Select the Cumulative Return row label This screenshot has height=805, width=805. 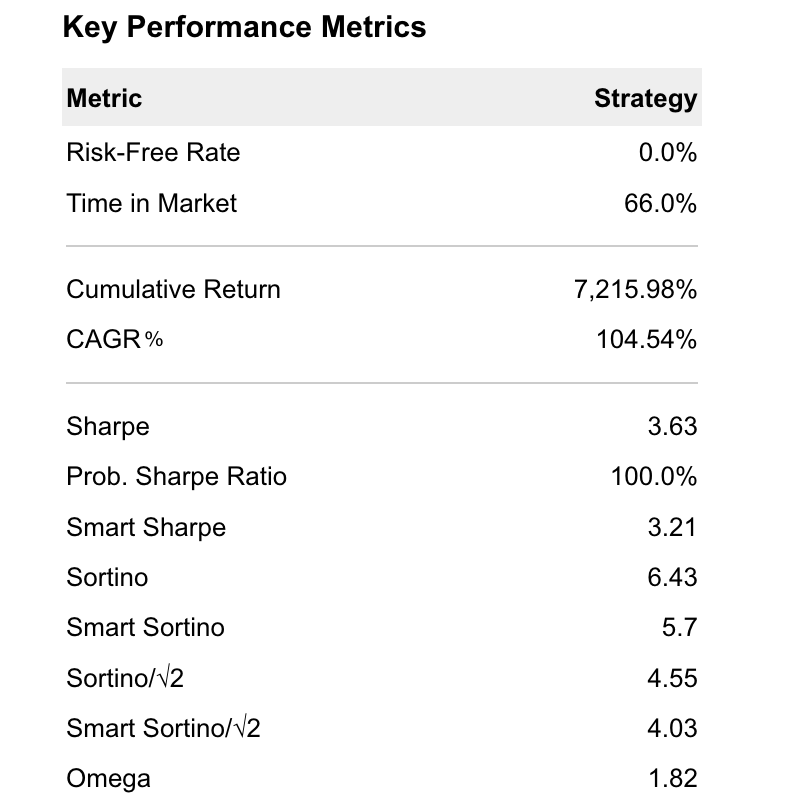(x=173, y=290)
